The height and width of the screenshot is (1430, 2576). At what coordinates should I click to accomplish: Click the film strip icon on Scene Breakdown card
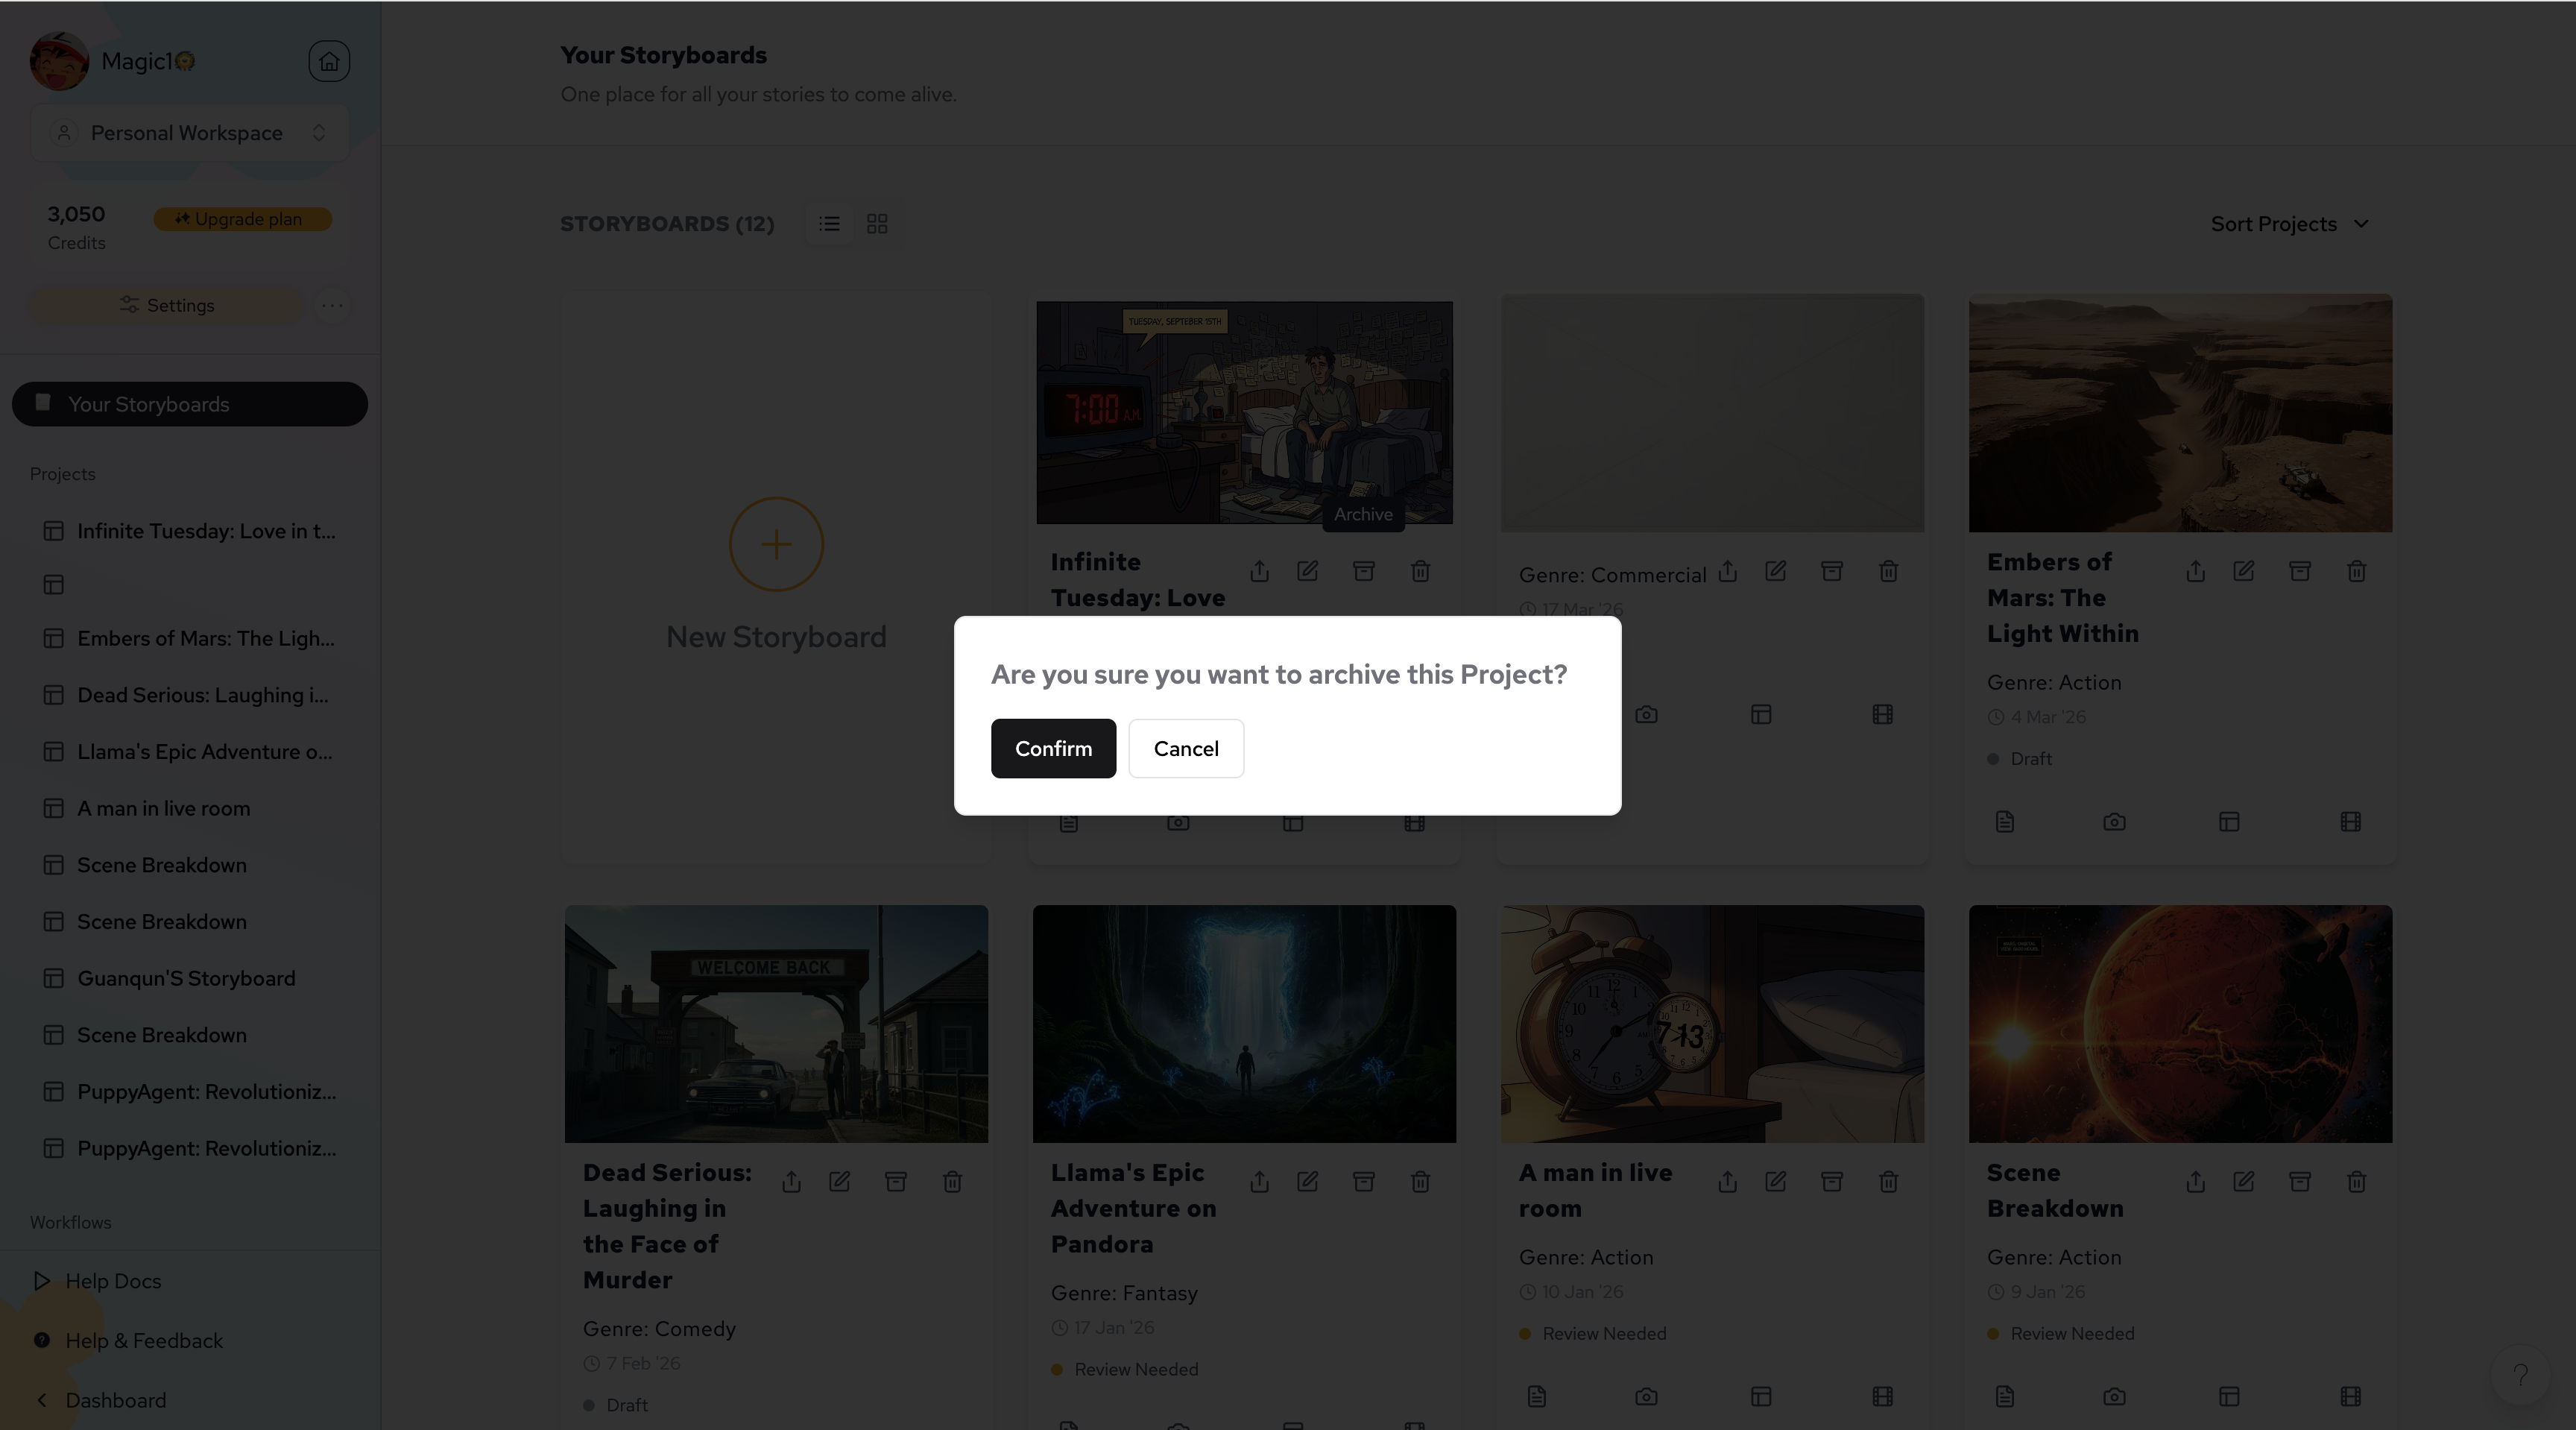coord(2350,1396)
